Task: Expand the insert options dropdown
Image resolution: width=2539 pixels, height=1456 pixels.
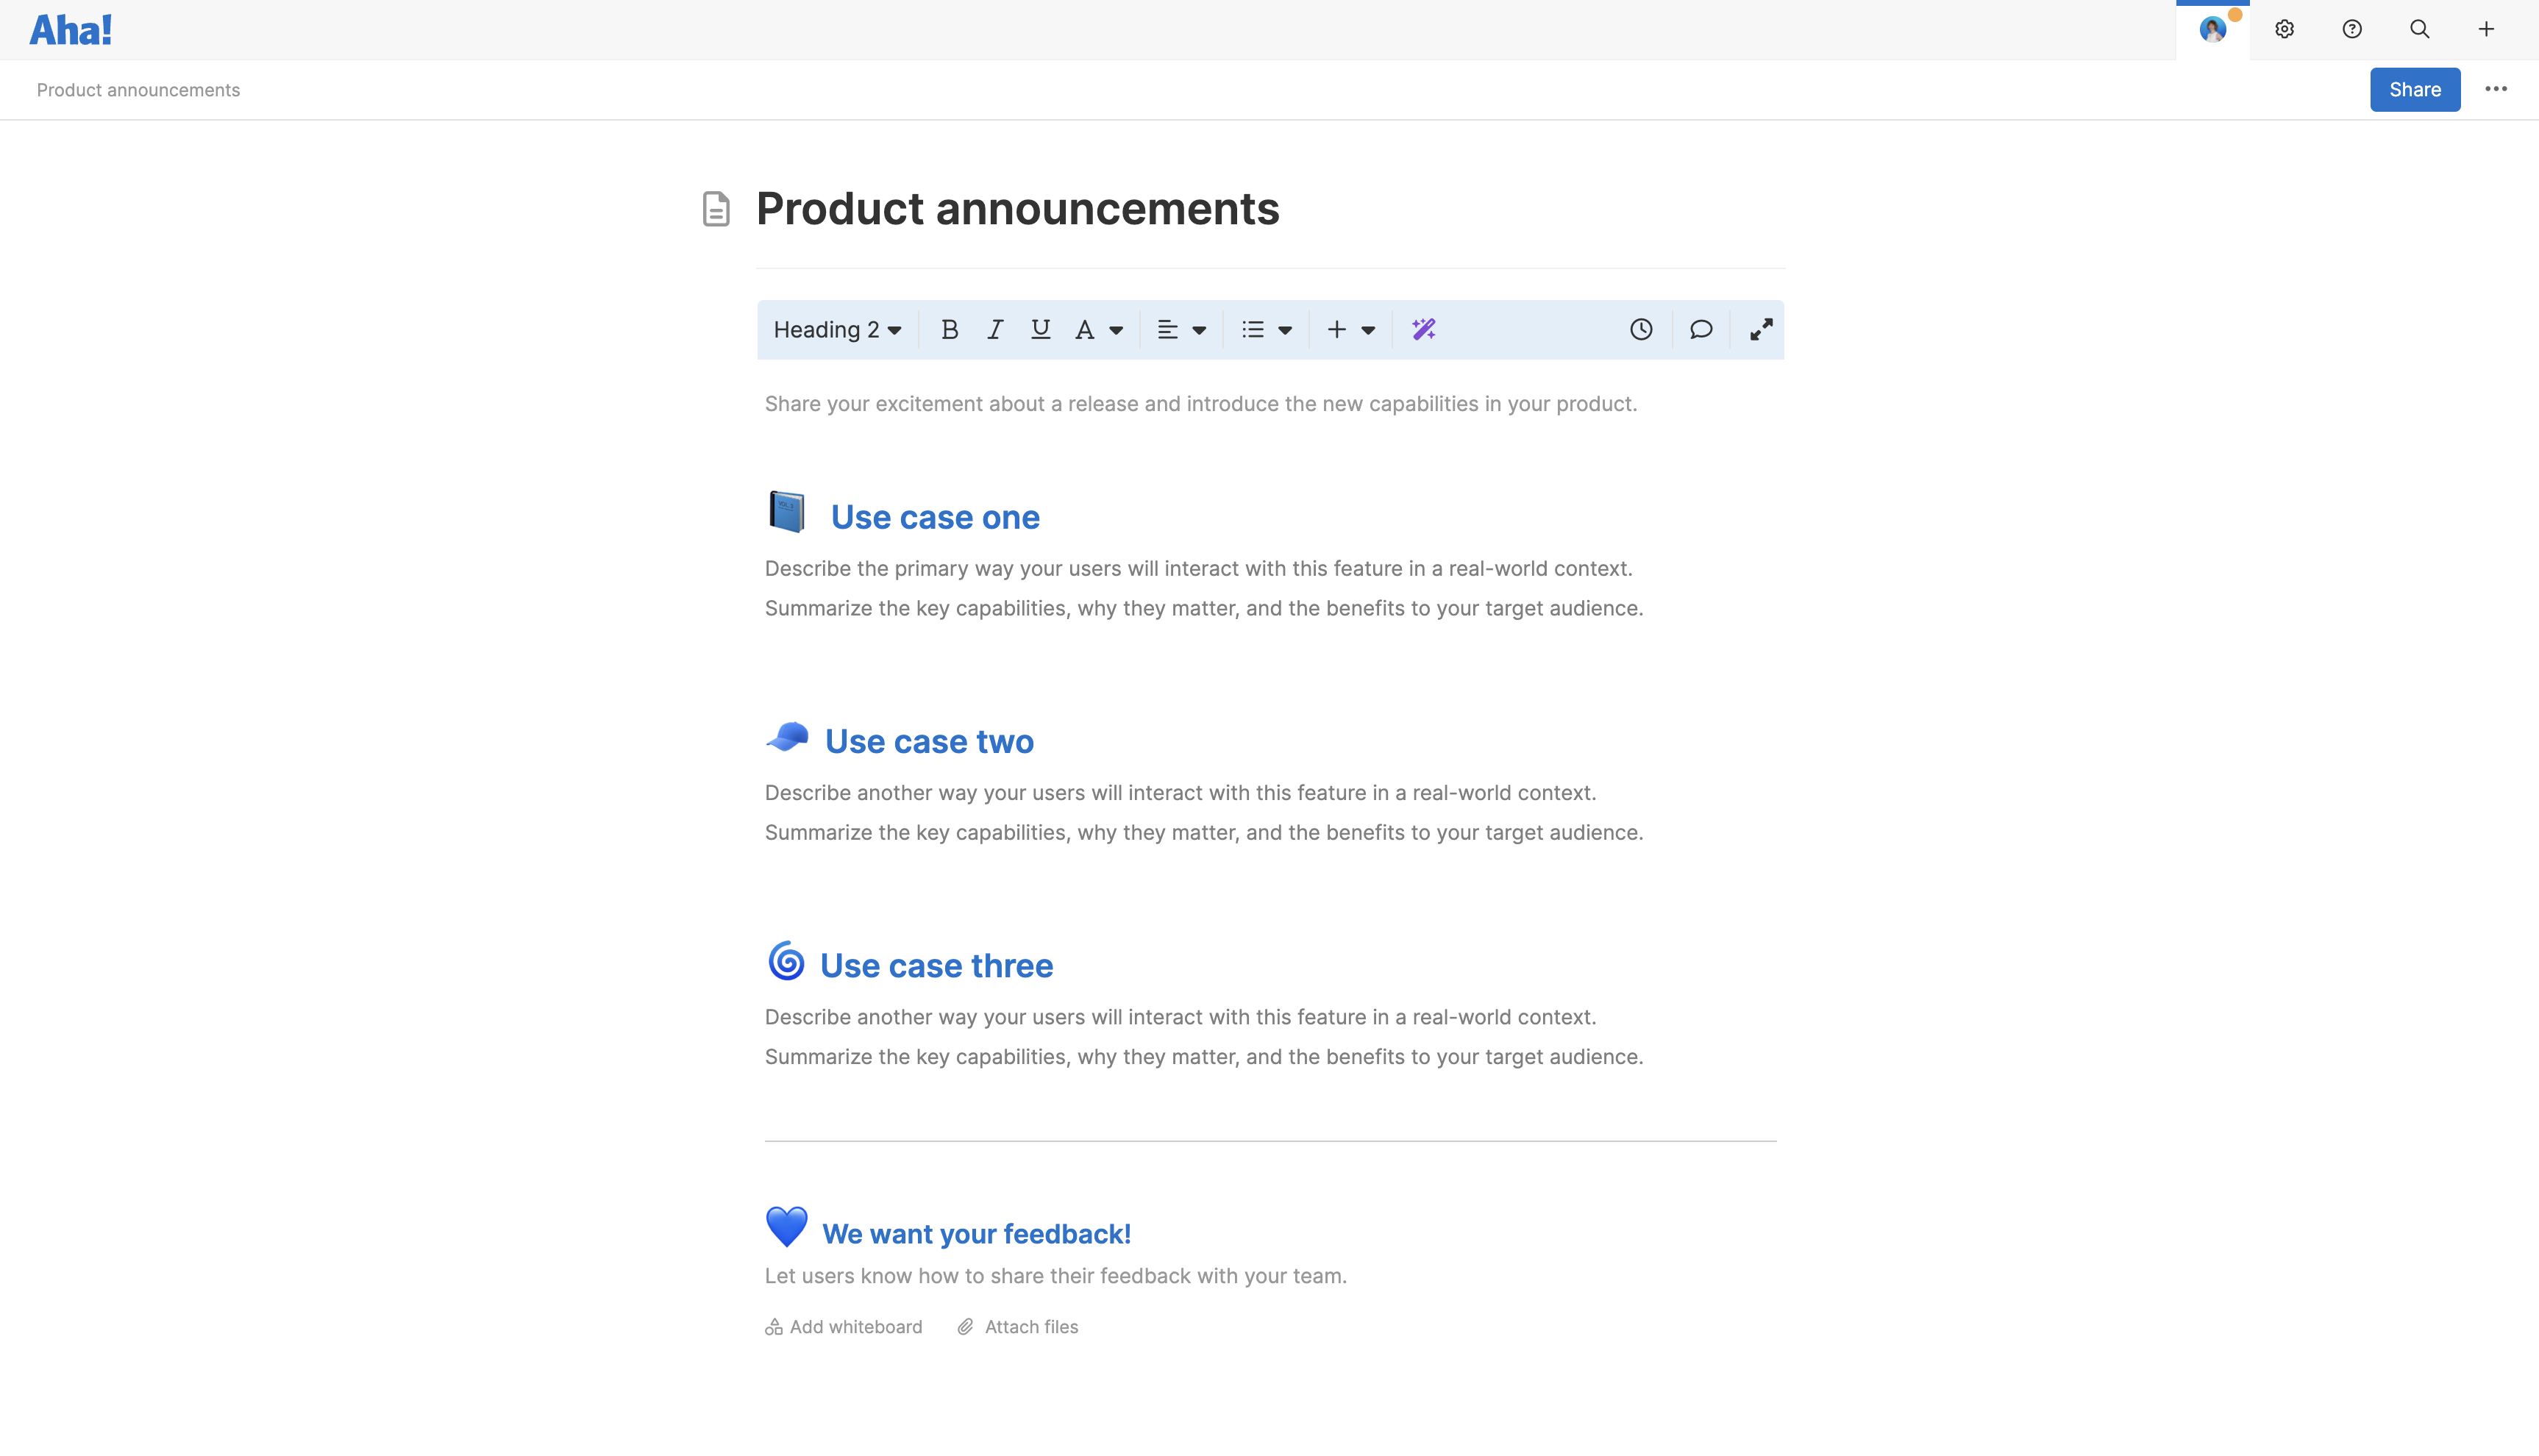Action: pos(1367,329)
